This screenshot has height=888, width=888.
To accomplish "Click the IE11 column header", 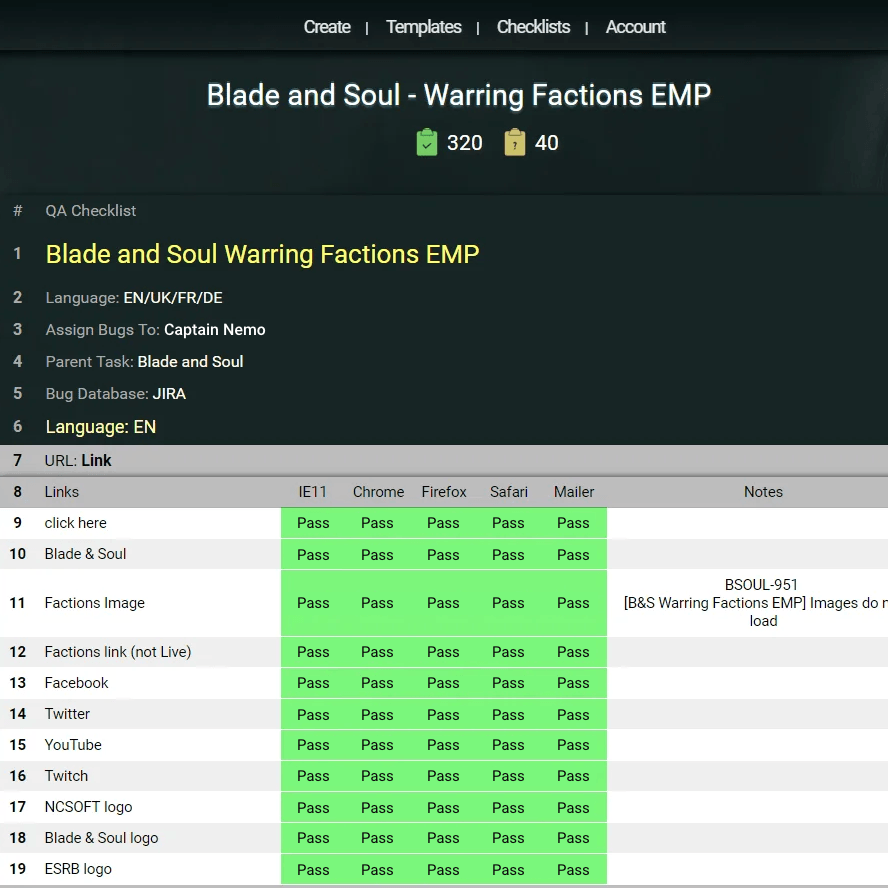I will coord(313,492).
